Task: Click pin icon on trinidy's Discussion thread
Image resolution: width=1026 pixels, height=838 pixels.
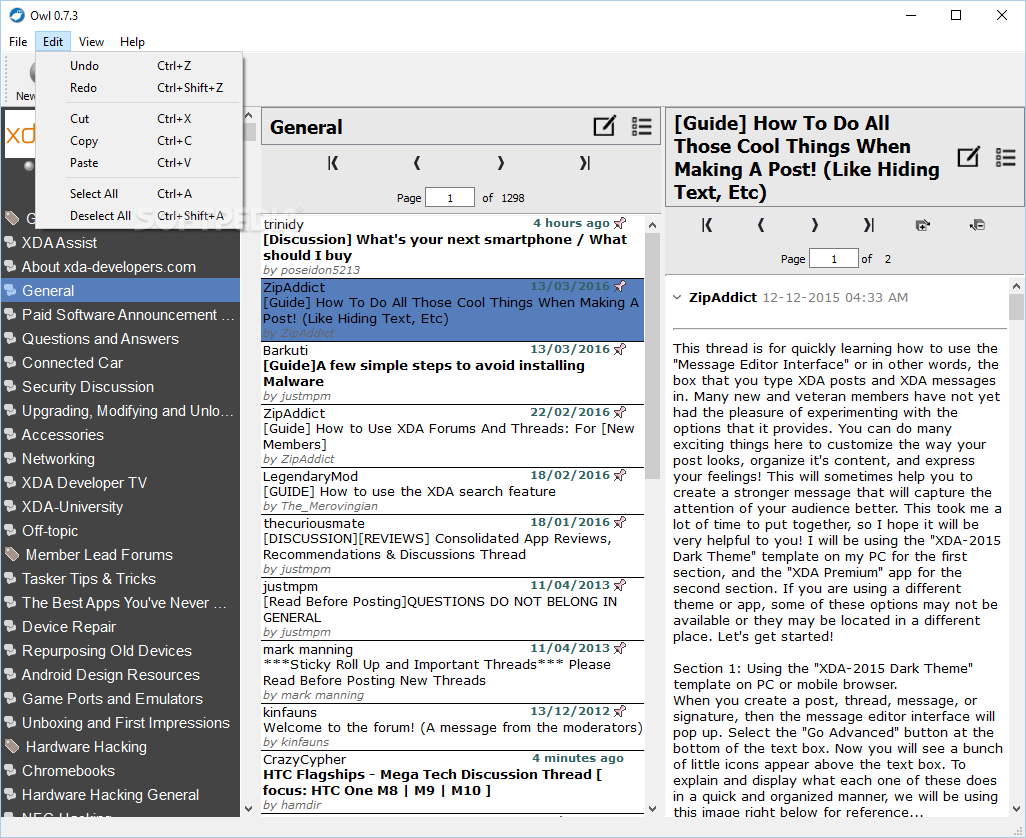Action: [620, 223]
